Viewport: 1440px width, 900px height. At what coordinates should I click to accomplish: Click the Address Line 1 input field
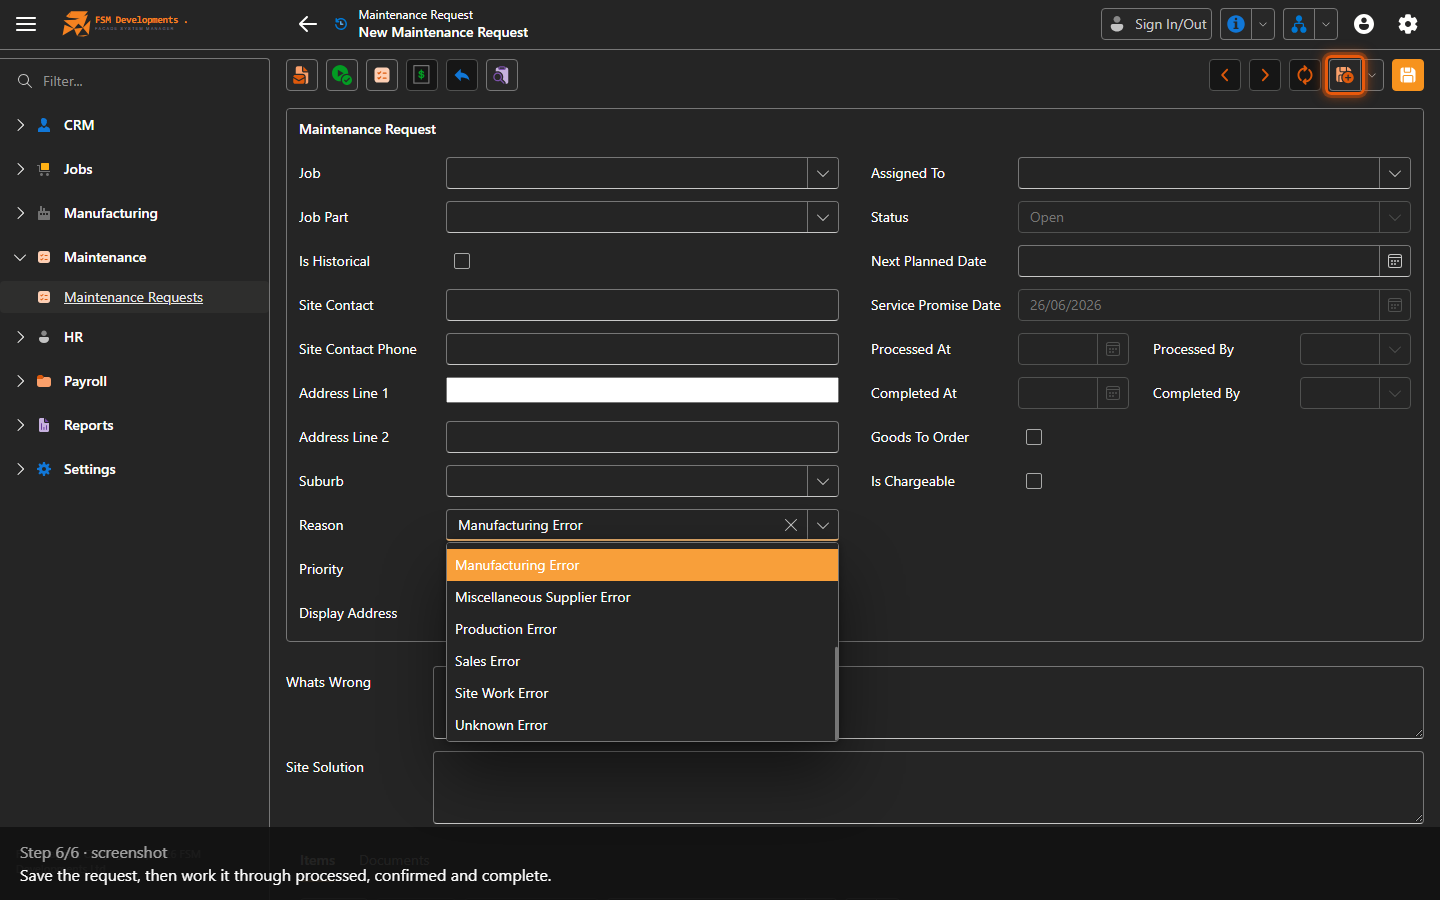[642, 390]
